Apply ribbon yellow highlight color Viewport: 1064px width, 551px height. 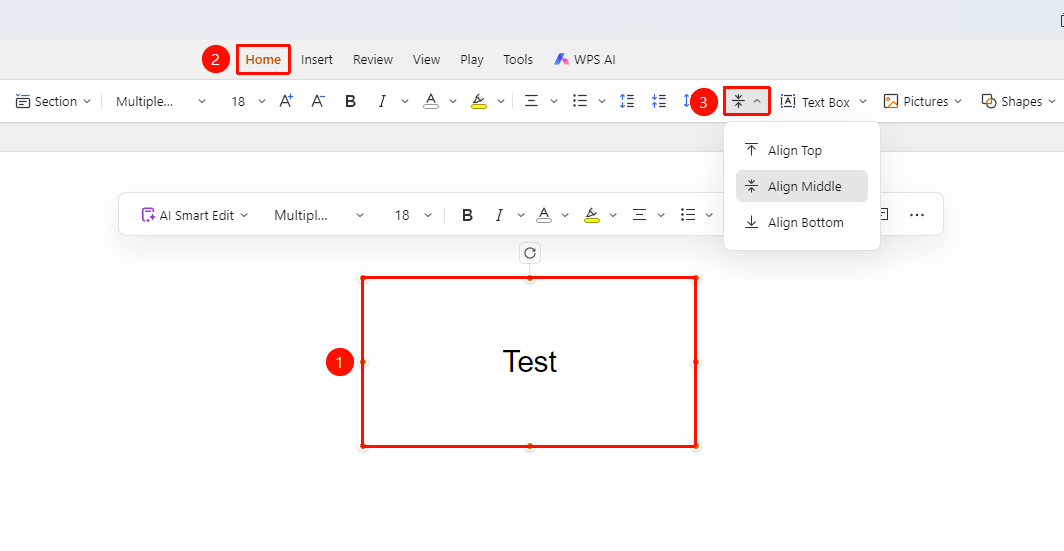point(478,101)
